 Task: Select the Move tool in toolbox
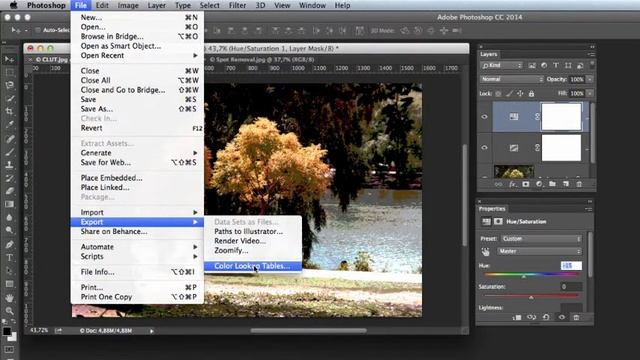point(9,60)
